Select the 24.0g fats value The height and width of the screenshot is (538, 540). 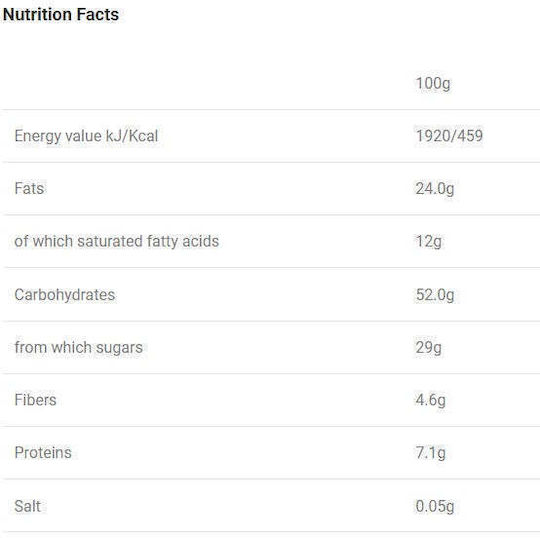click(435, 189)
